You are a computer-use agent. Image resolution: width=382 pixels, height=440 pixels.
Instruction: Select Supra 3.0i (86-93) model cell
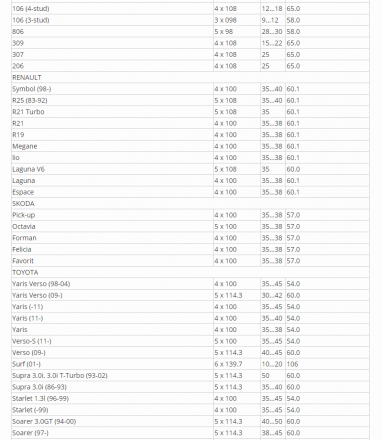tap(112, 387)
